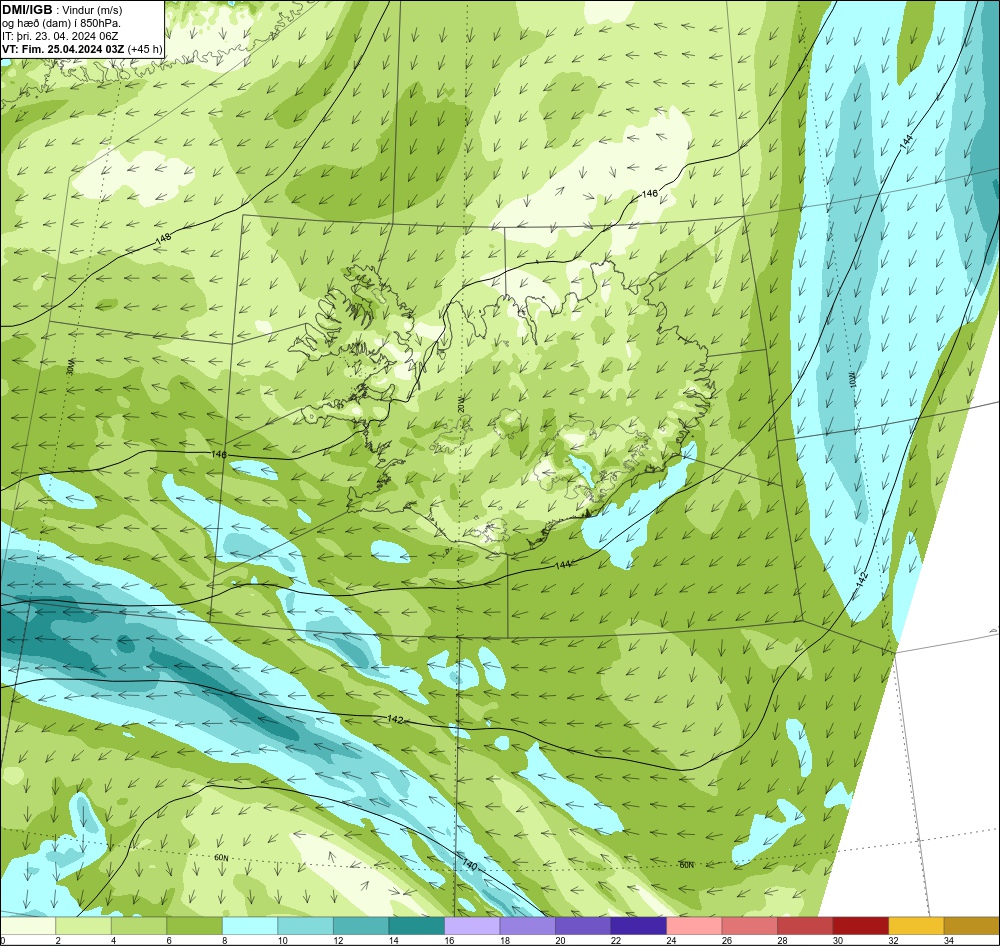Screen dimensions: 1000x946
Task: Click the 'Vindur (m/s)' label
Action: coord(92,10)
